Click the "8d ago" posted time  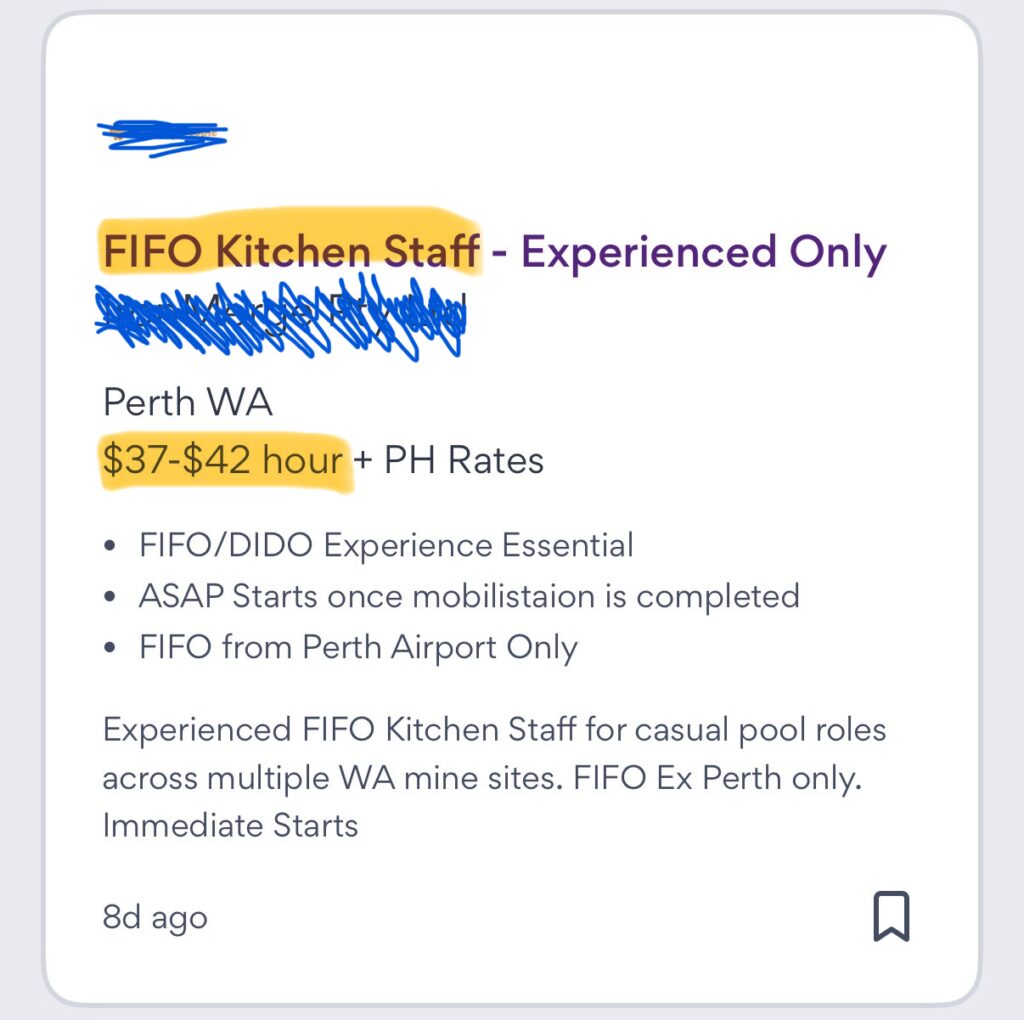pos(155,917)
